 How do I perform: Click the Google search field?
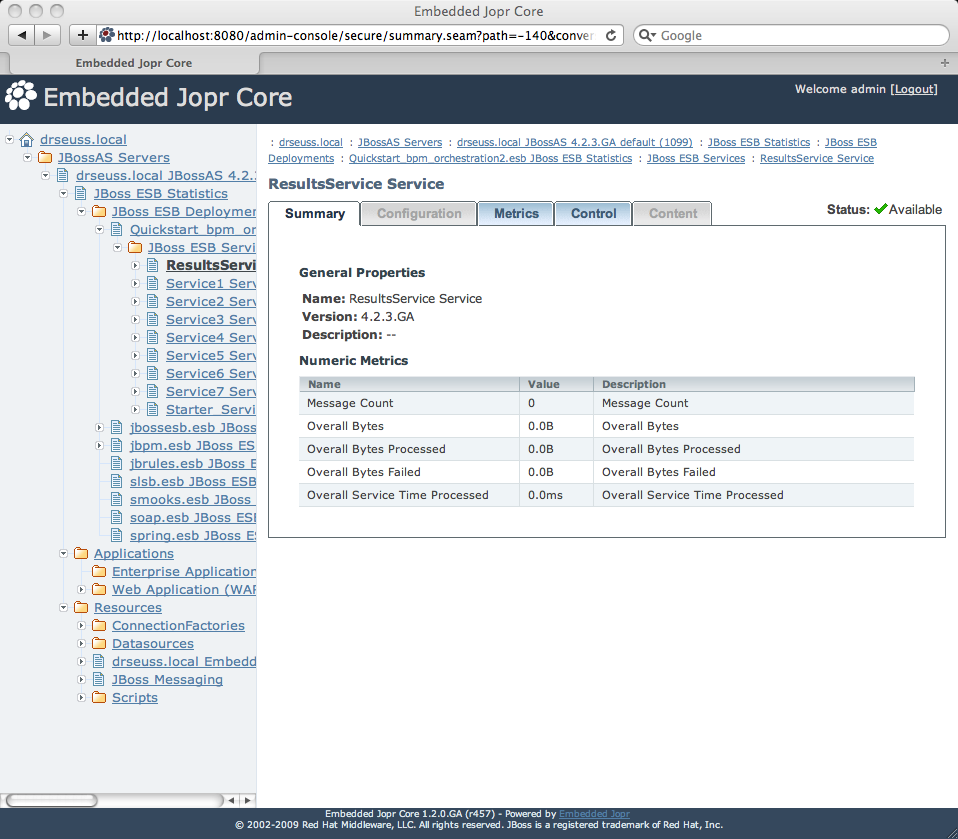(791, 35)
